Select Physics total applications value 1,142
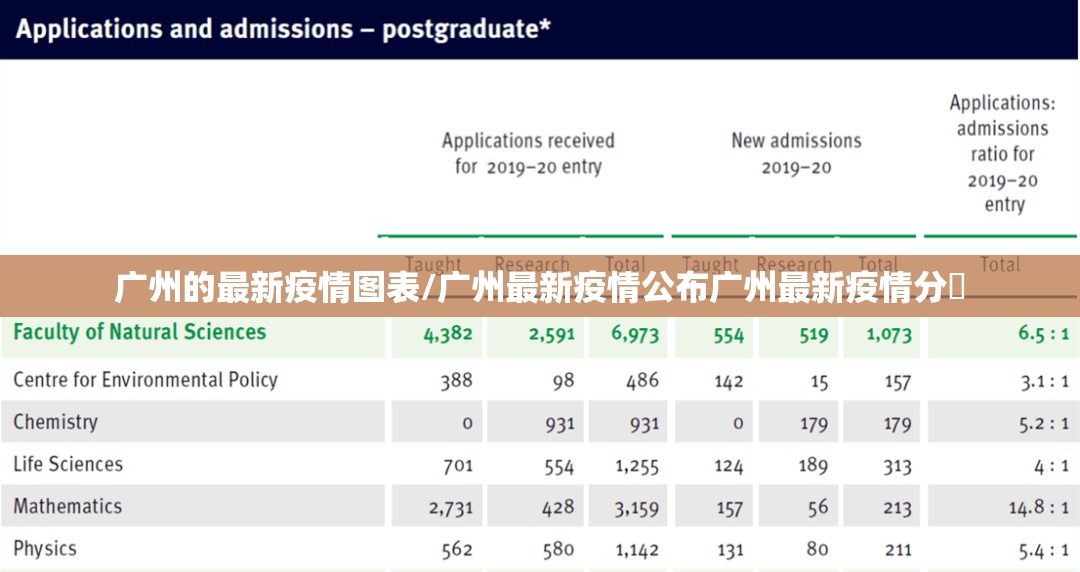Screen dimensions: 1080x572 (x=637, y=550)
